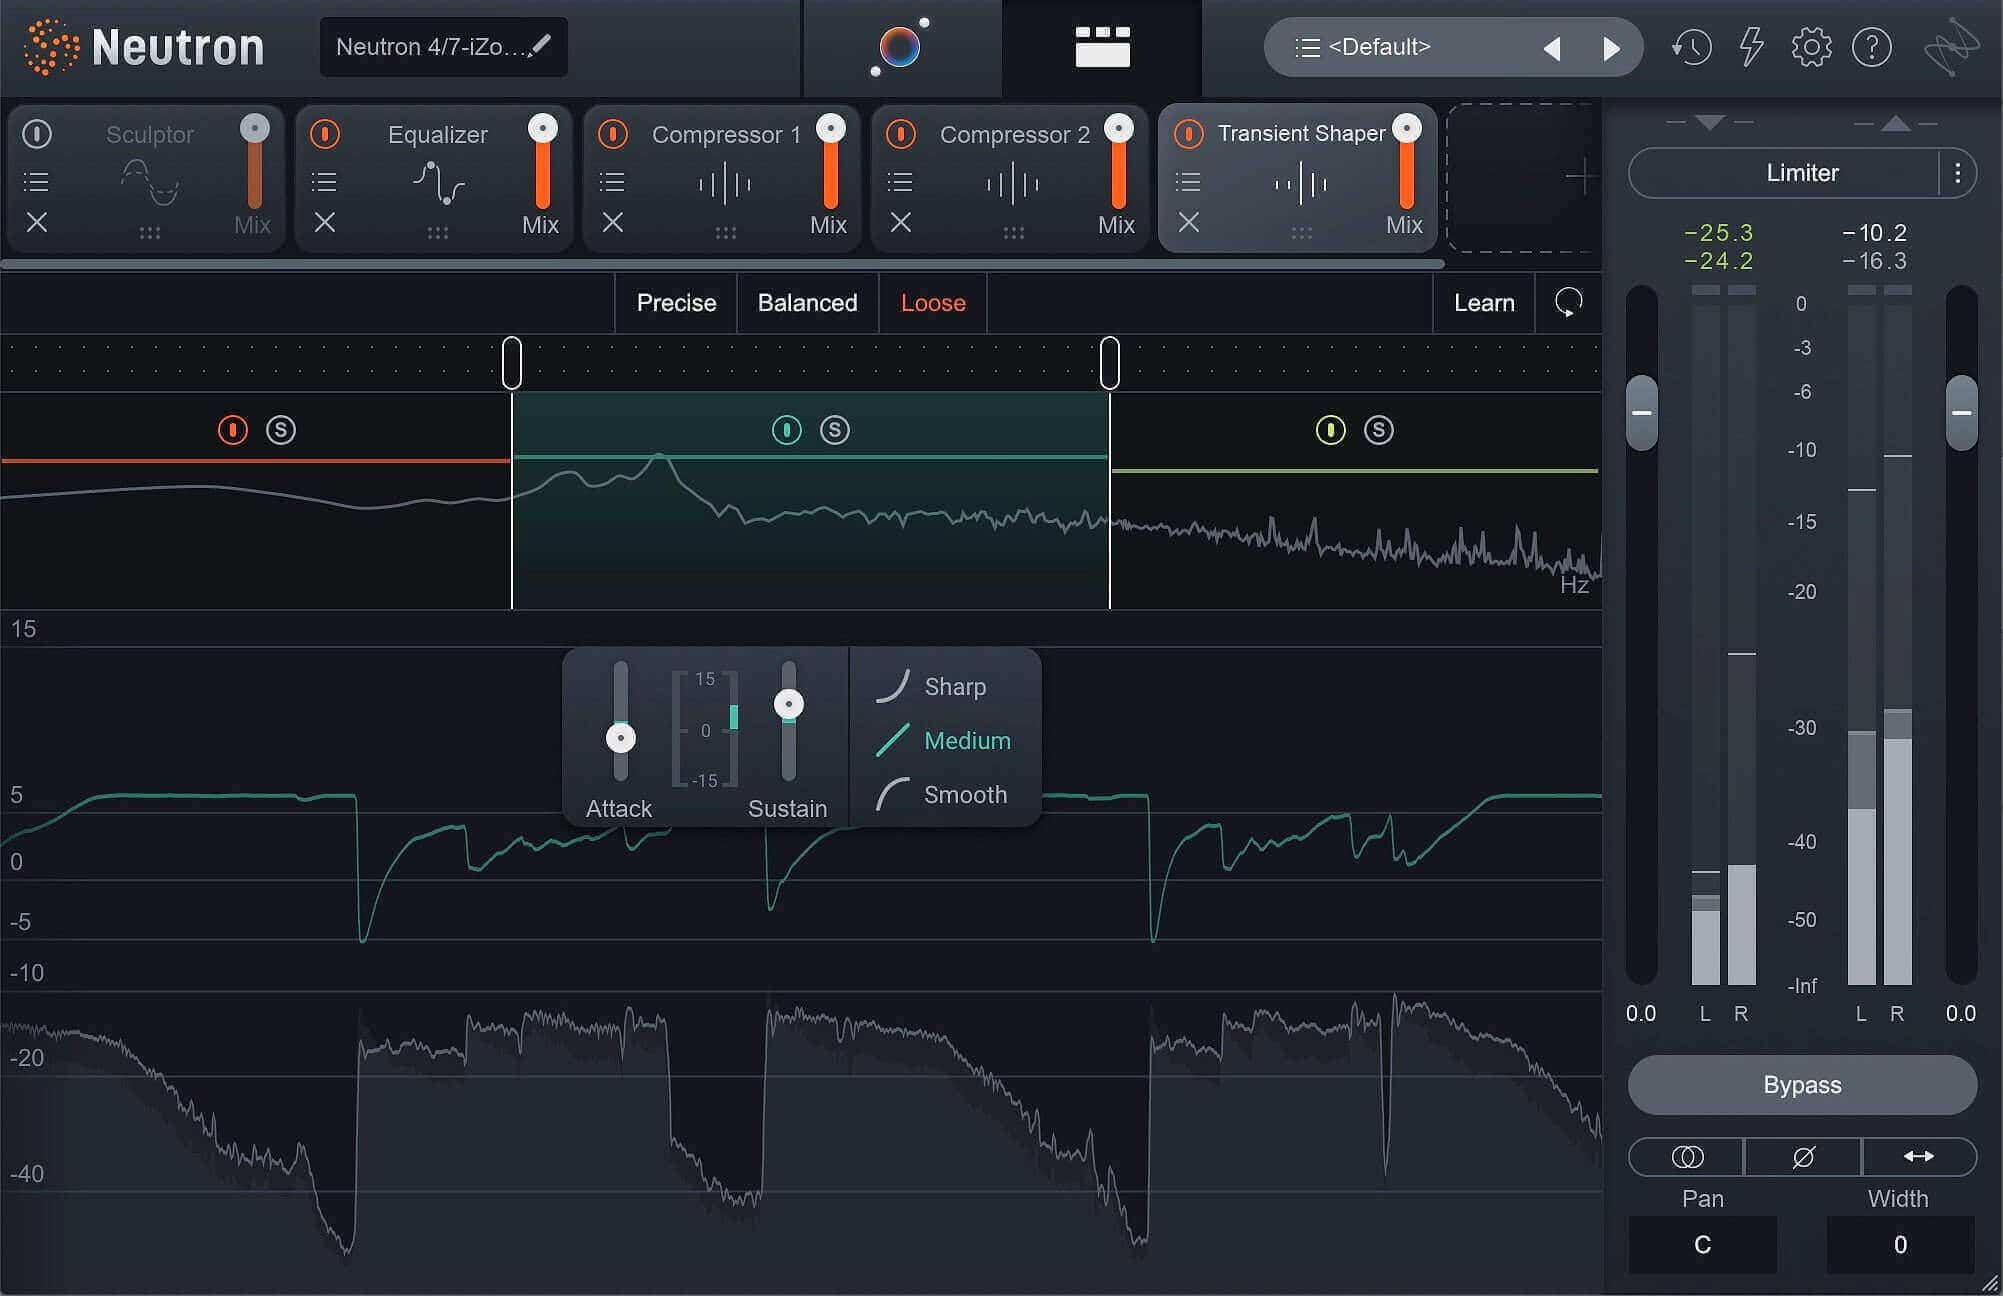Toggle the Equalizer module power button
The width and height of the screenshot is (2003, 1296).
point(325,134)
